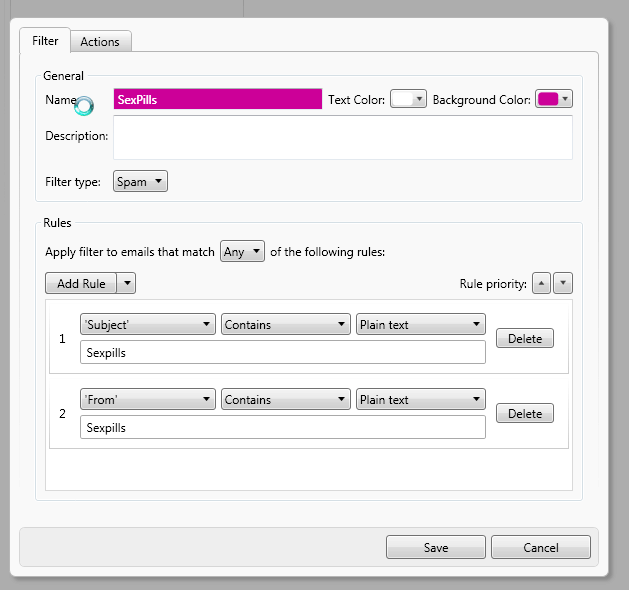
Task: Open rule 2 'From' field dropdown
Action: point(148,399)
